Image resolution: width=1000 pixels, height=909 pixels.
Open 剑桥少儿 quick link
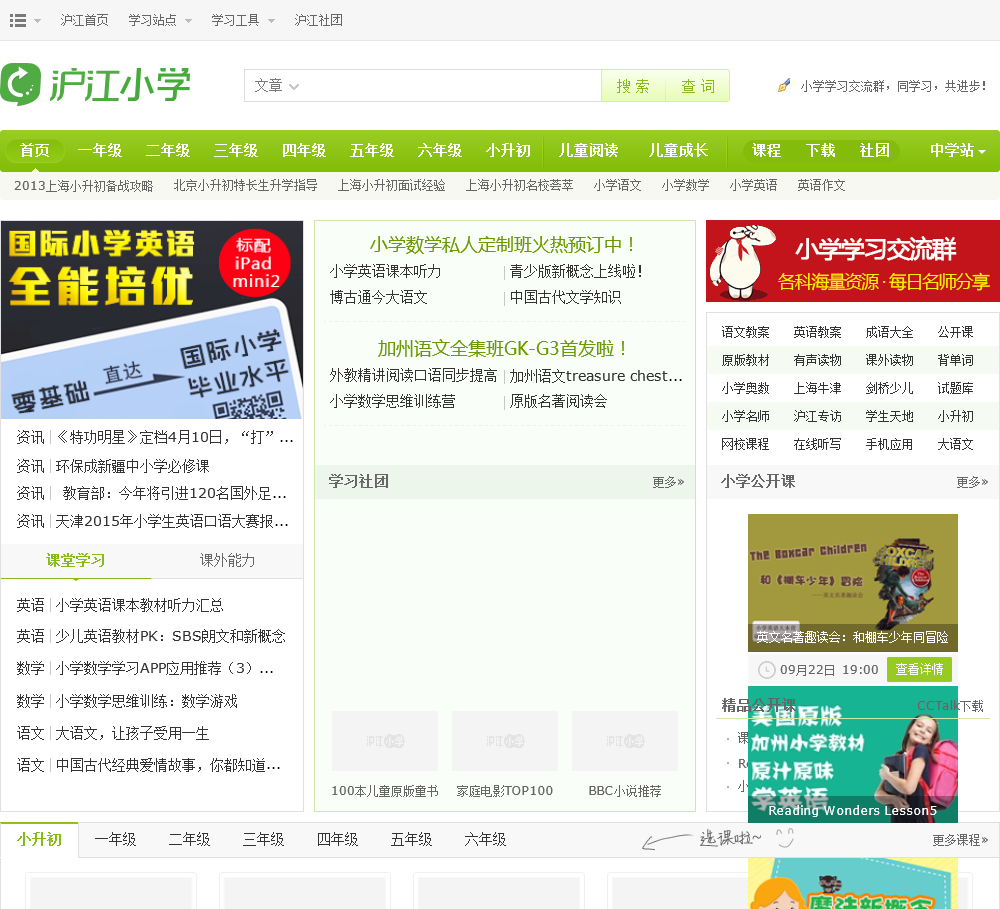click(889, 388)
